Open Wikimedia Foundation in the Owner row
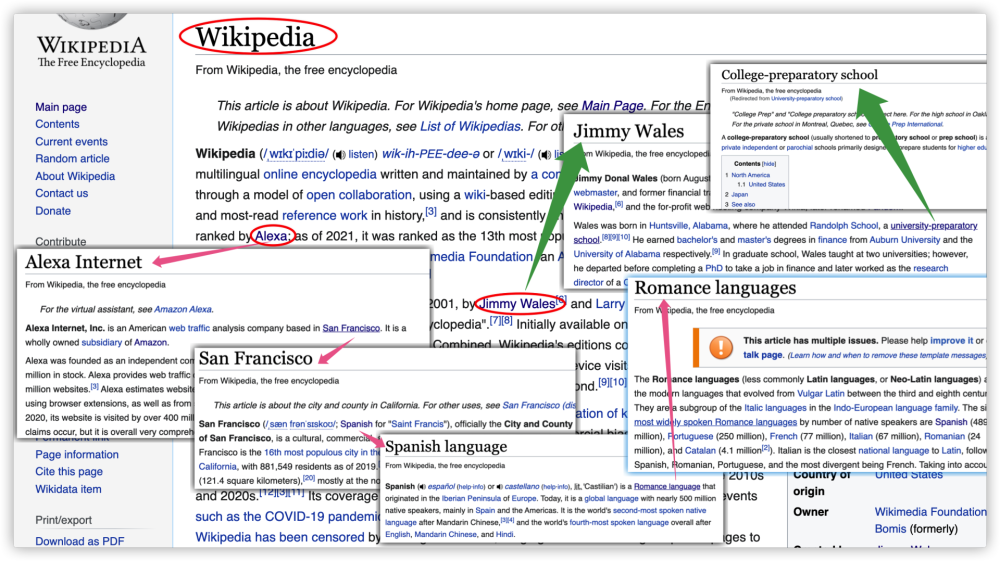Viewport: 1000px width, 561px height. [x=930, y=512]
